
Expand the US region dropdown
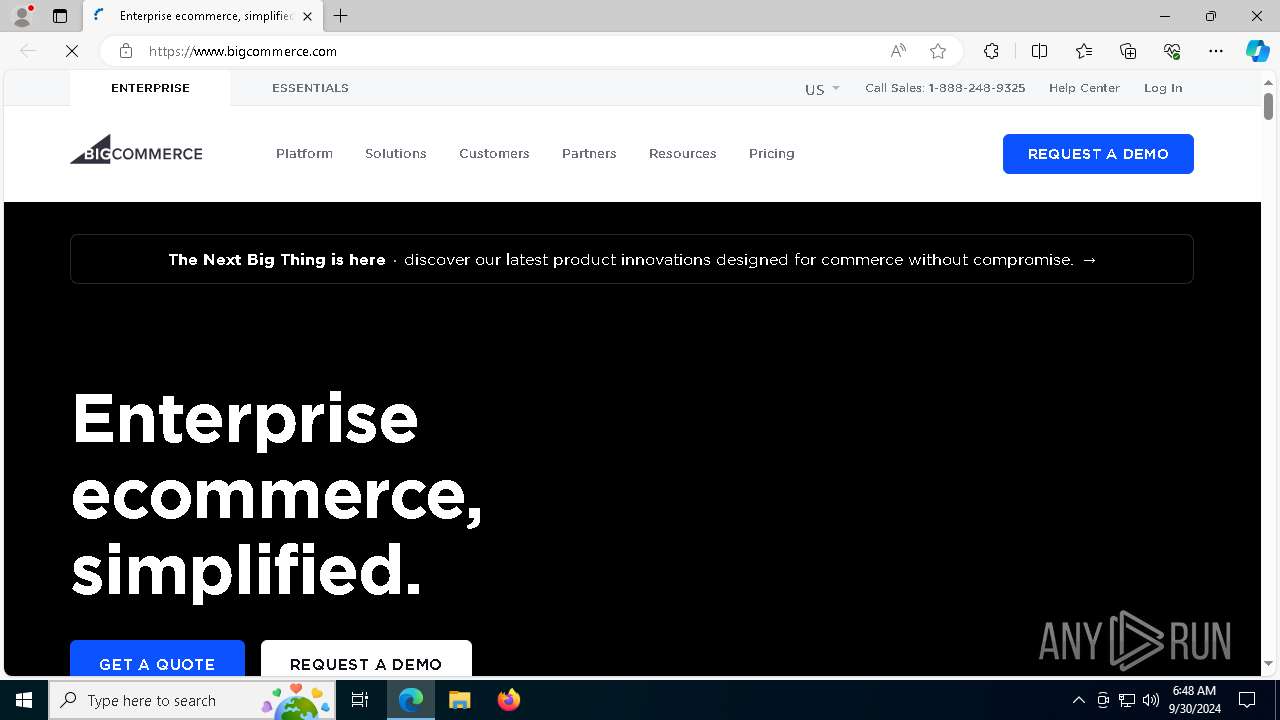click(822, 89)
